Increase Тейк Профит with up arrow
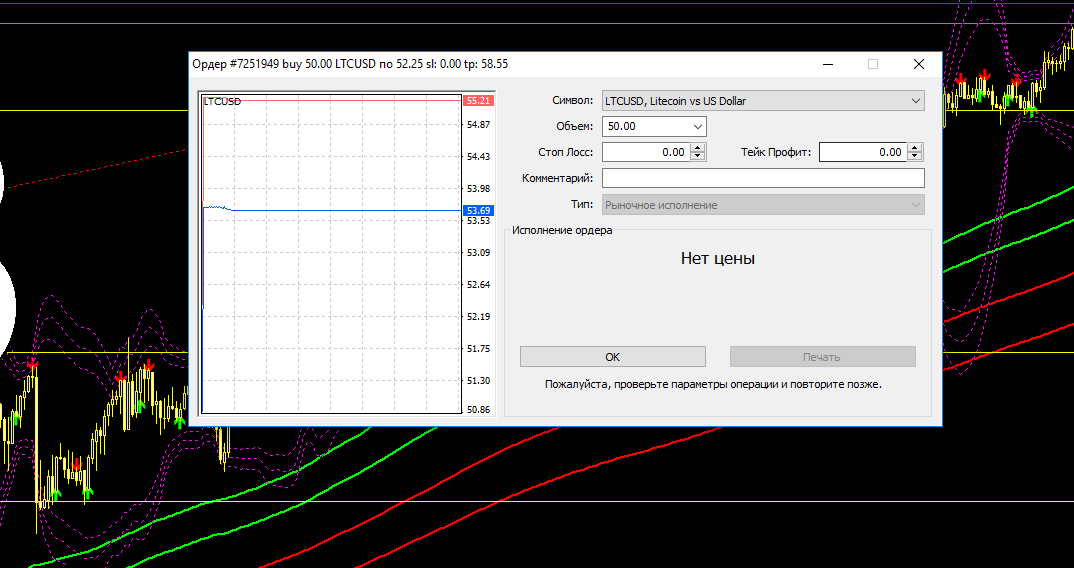This screenshot has height=568, width=1074. tap(915, 148)
